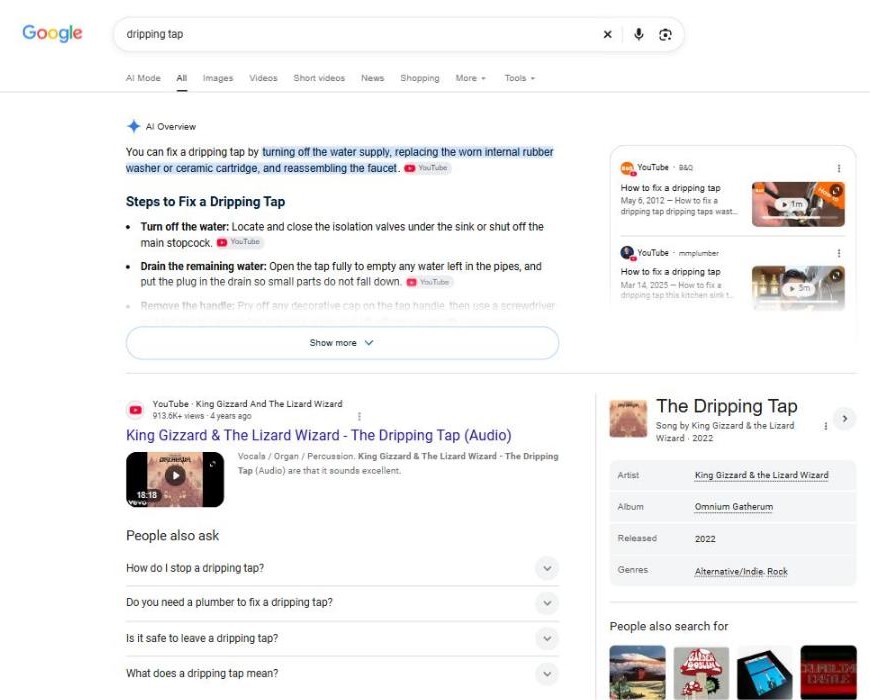The width and height of the screenshot is (870, 700).
Task: Click Released 2022 value
Action: [x=705, y=539]
